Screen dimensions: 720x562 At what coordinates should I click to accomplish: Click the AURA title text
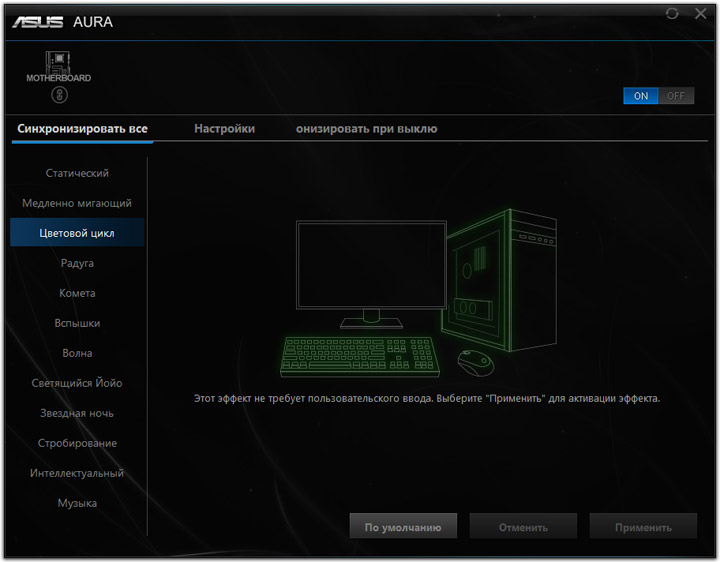pyautogui.click(x=93, y=22)
